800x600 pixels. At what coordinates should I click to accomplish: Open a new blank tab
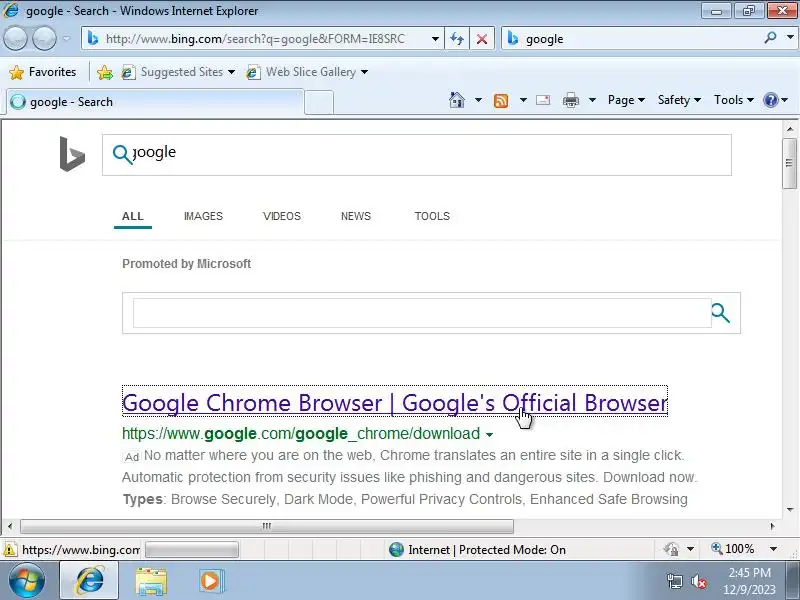tap(319, 102)
